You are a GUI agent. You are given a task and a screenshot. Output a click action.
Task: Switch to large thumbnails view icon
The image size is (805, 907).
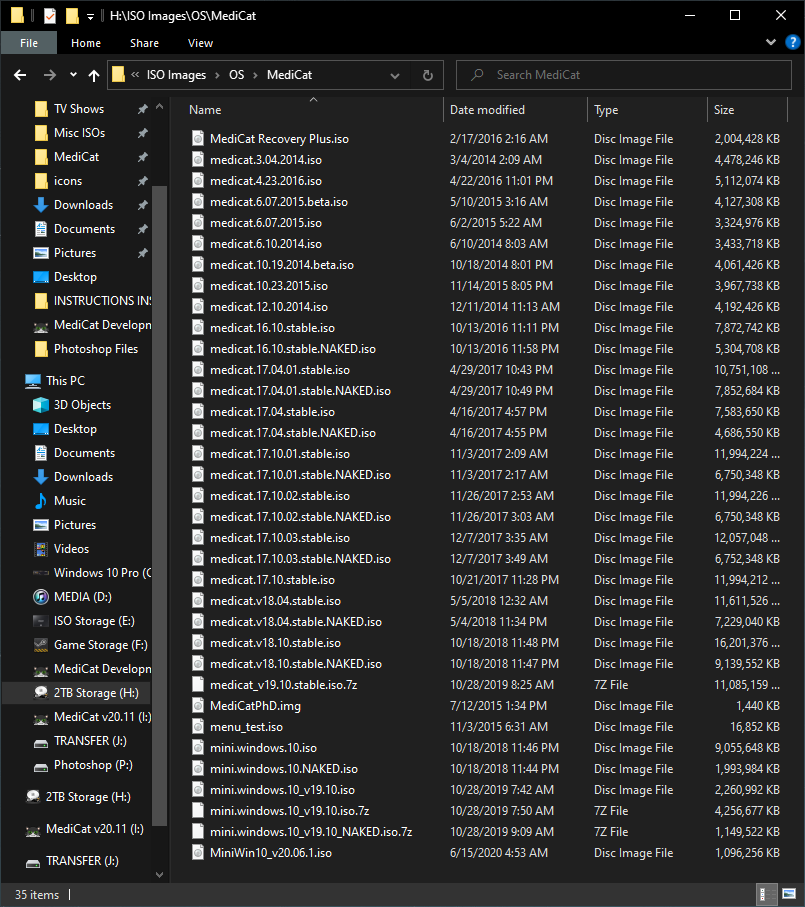click(789, 894)
